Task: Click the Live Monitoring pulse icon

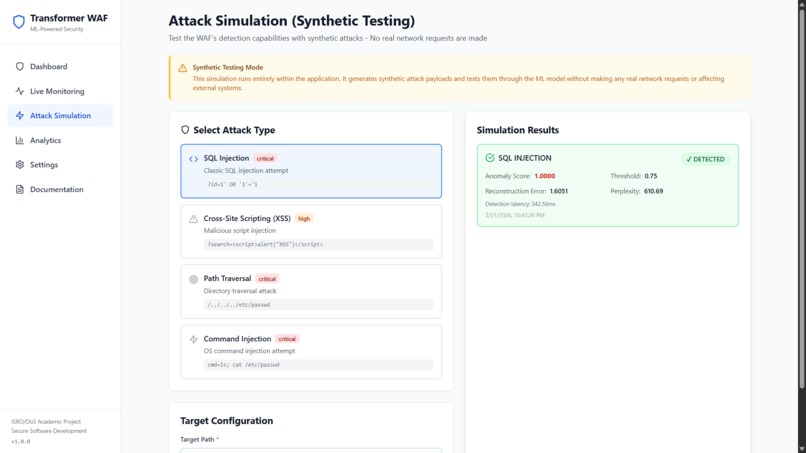Action: click(20, 91)
